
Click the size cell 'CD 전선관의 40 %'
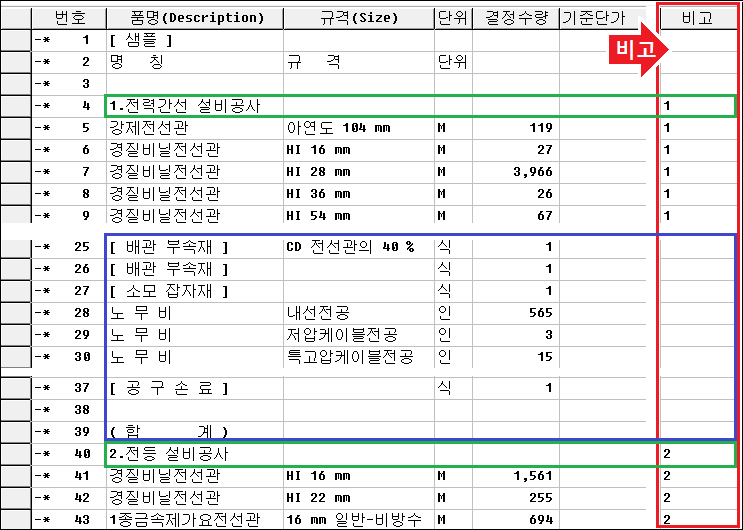[x=359, y=247]
